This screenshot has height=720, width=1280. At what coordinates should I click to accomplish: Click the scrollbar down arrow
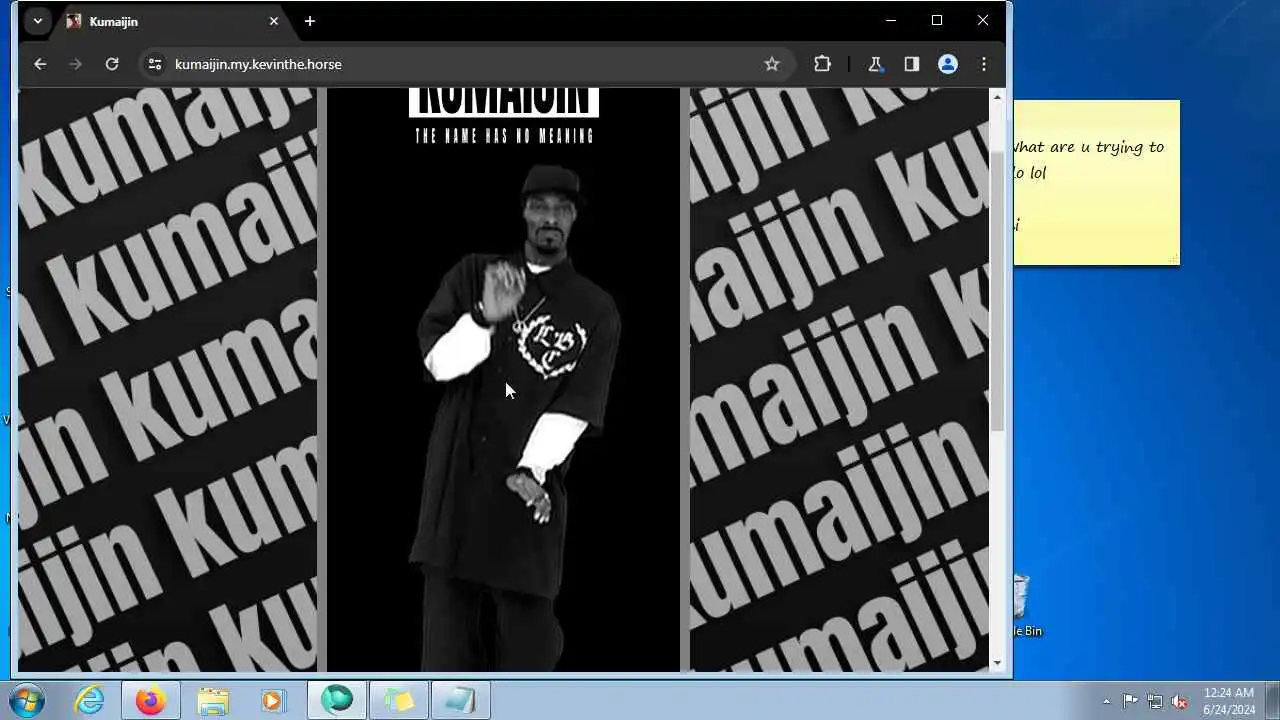point(997,663)
